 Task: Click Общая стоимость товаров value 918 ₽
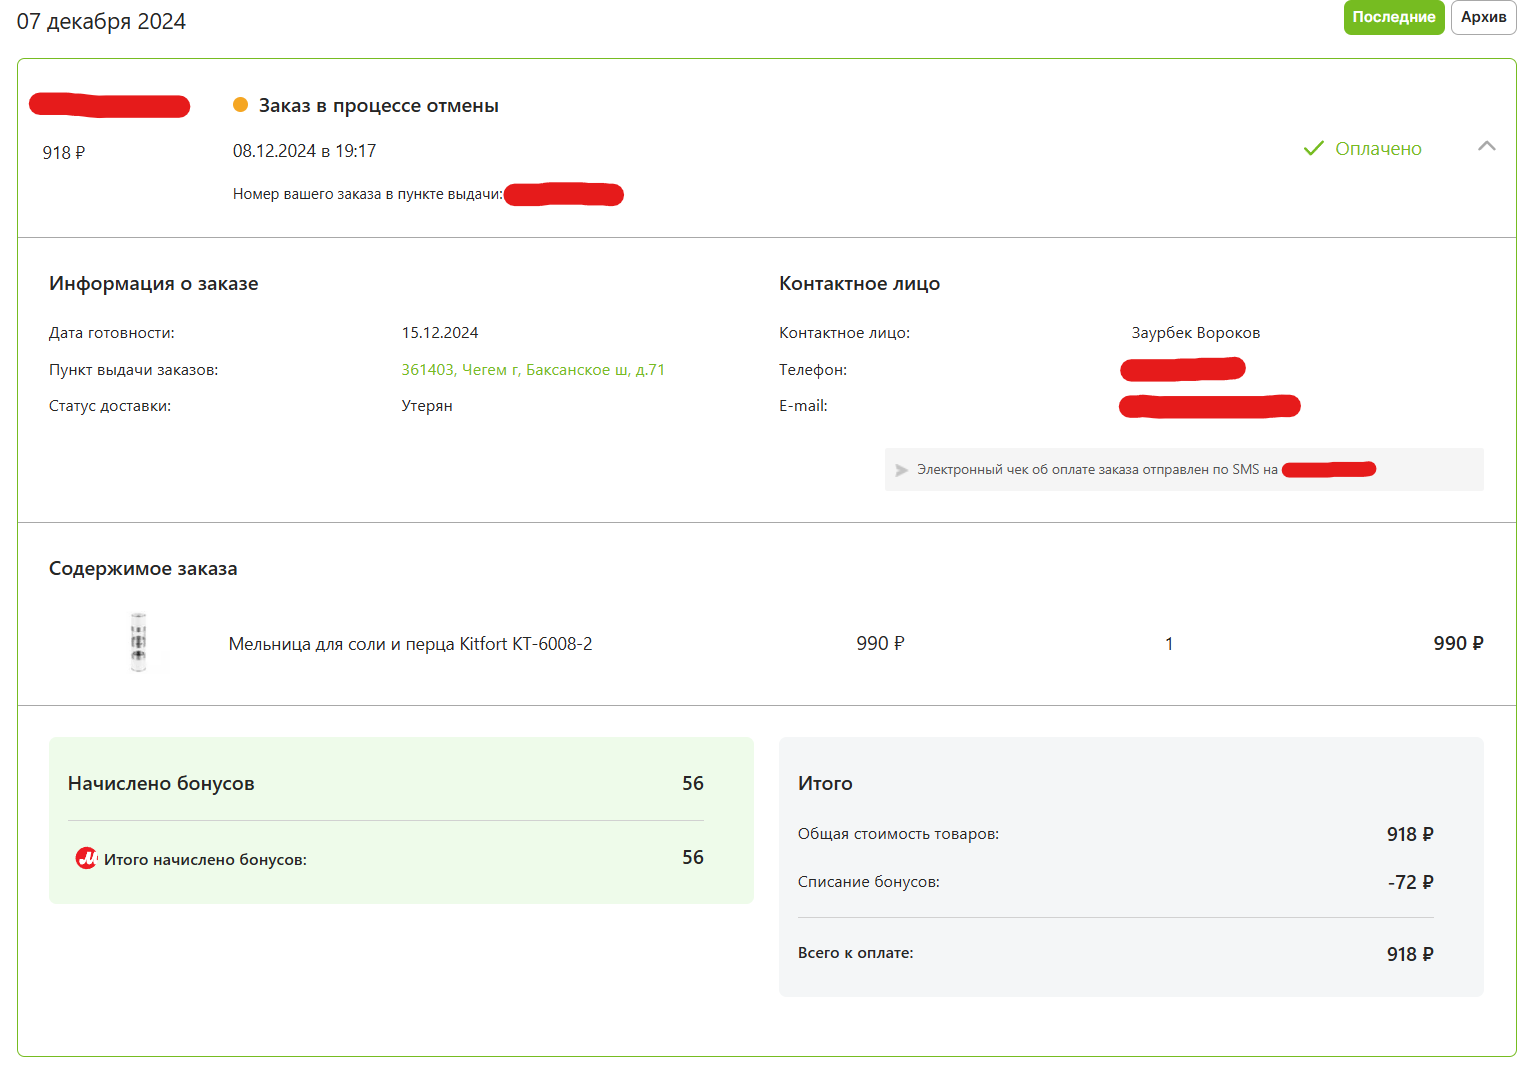click(x=1410, y=834)
